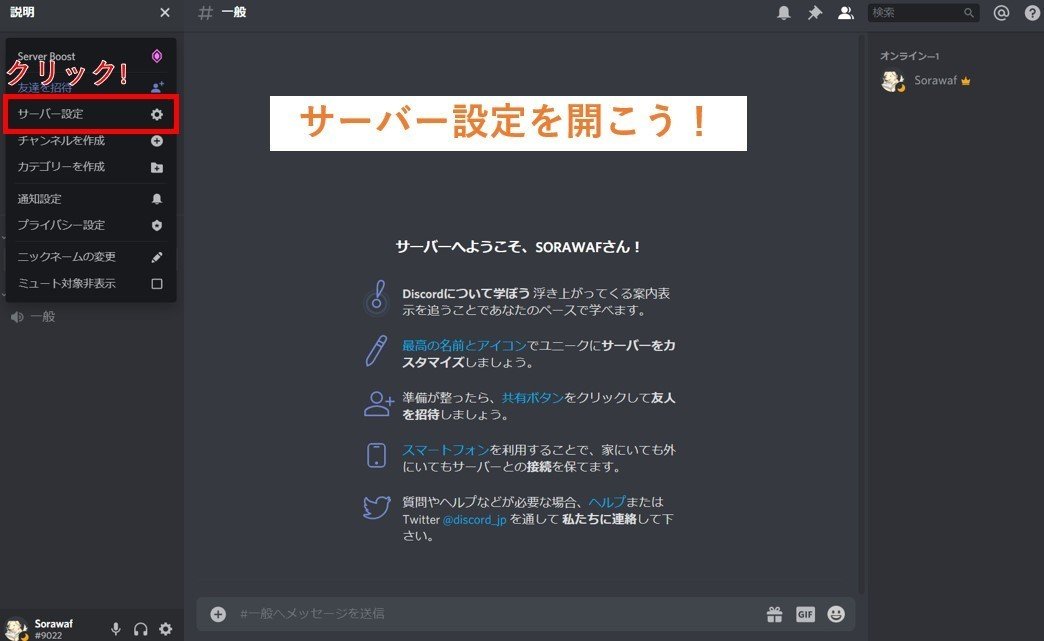Click Sorawaf's avatar in member list

coord(893,81)
